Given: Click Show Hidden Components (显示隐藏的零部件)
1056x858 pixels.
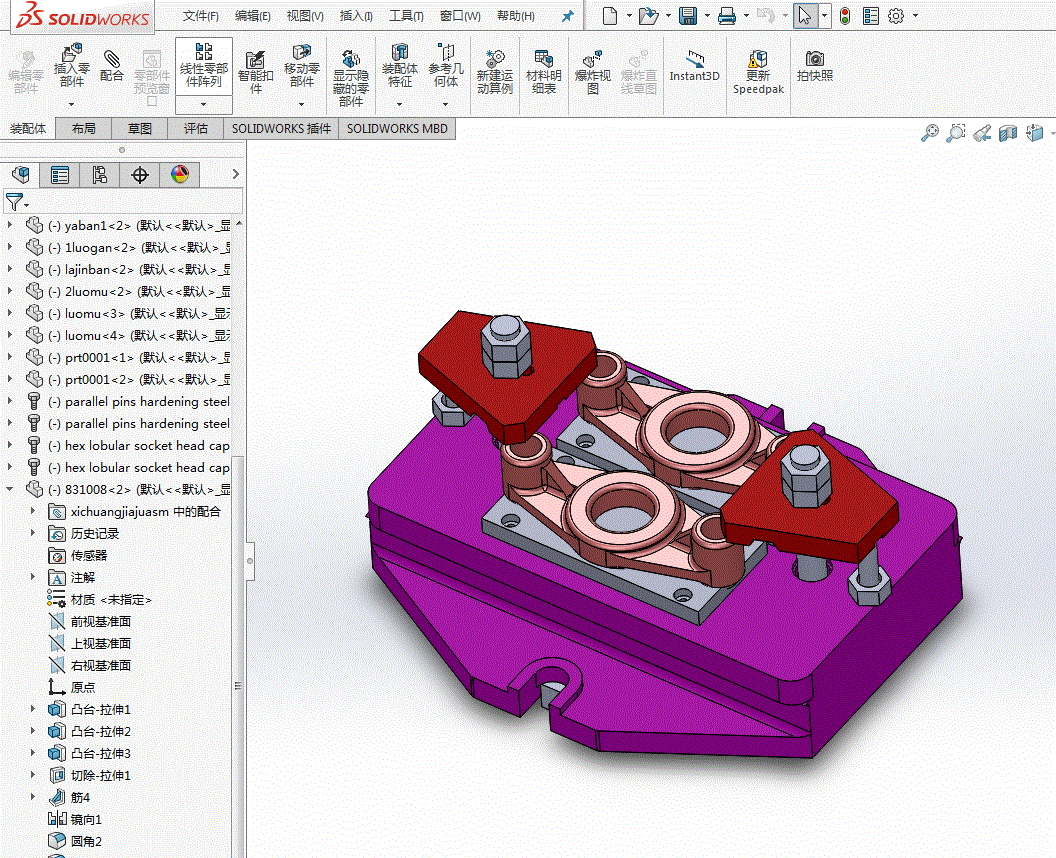Looking at the screenshot, I should click(x=350, y=78).
